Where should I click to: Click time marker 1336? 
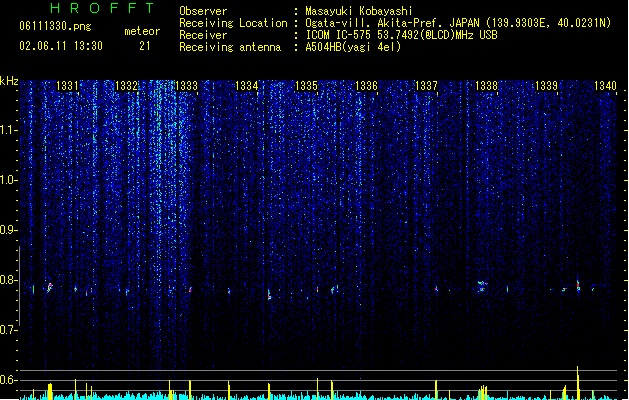point(366,86)
